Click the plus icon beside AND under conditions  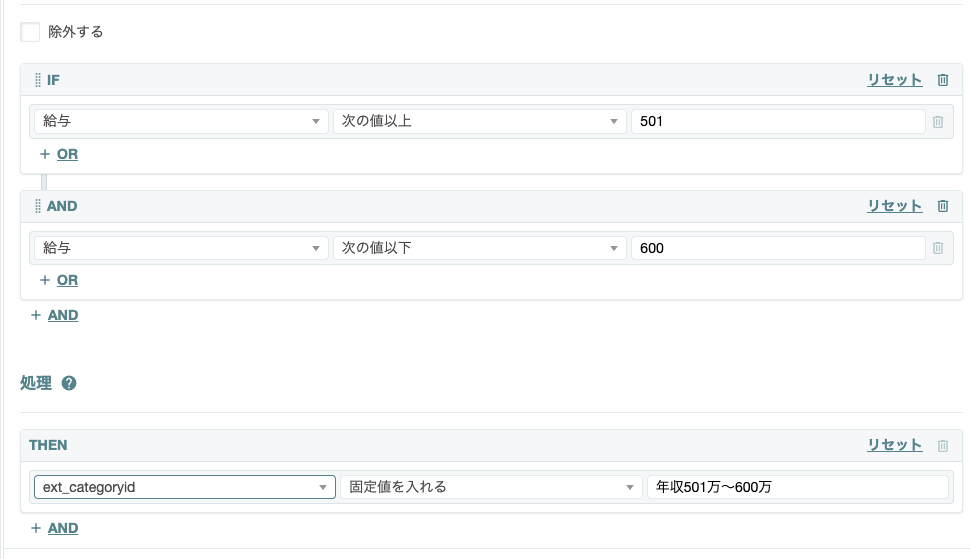tap(36, 315)
